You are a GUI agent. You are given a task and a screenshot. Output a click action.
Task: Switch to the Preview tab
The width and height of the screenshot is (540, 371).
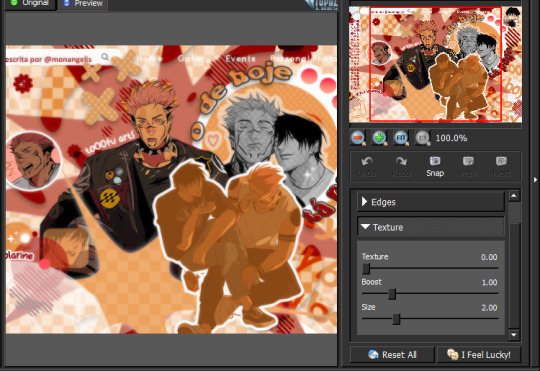(x=83, y=3)
